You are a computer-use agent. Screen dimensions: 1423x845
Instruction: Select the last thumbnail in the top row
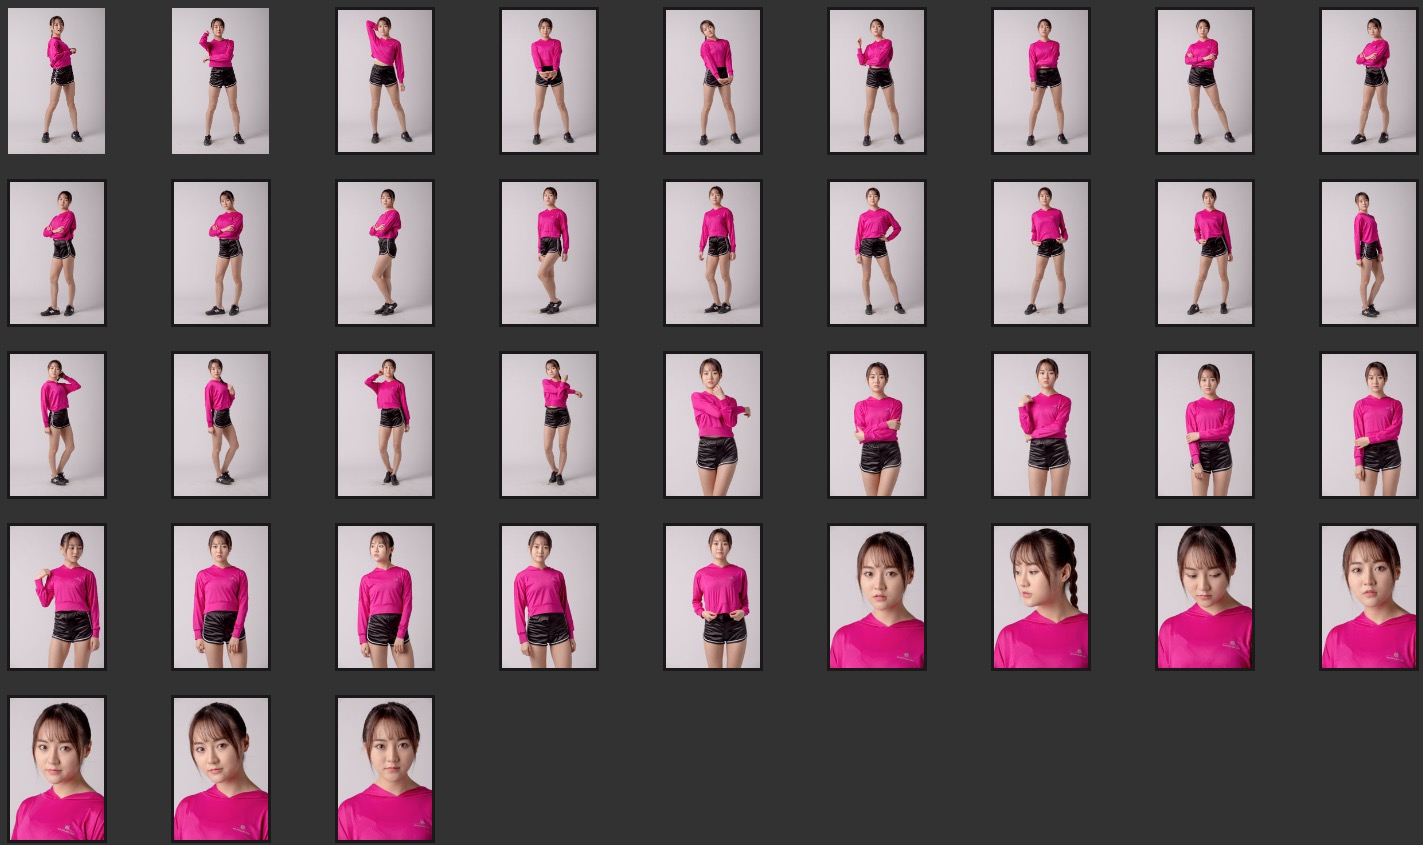pos(1369,81)
